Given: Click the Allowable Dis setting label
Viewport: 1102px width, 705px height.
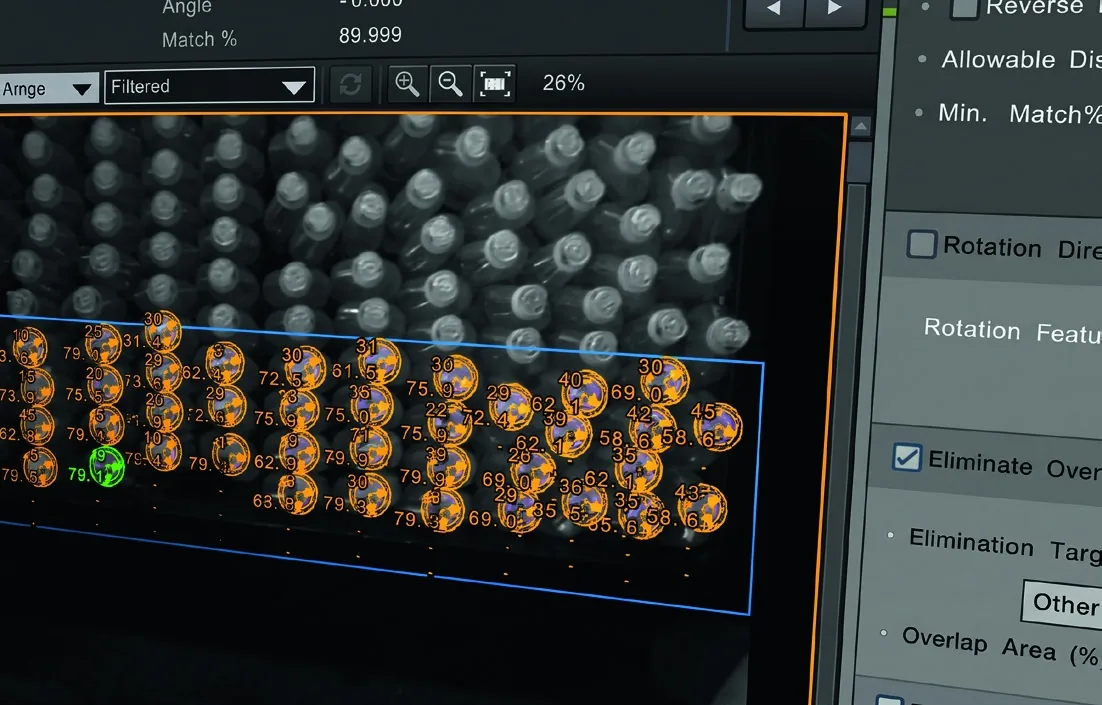Looking at the screenshot, I should [x=1022, y=60].
